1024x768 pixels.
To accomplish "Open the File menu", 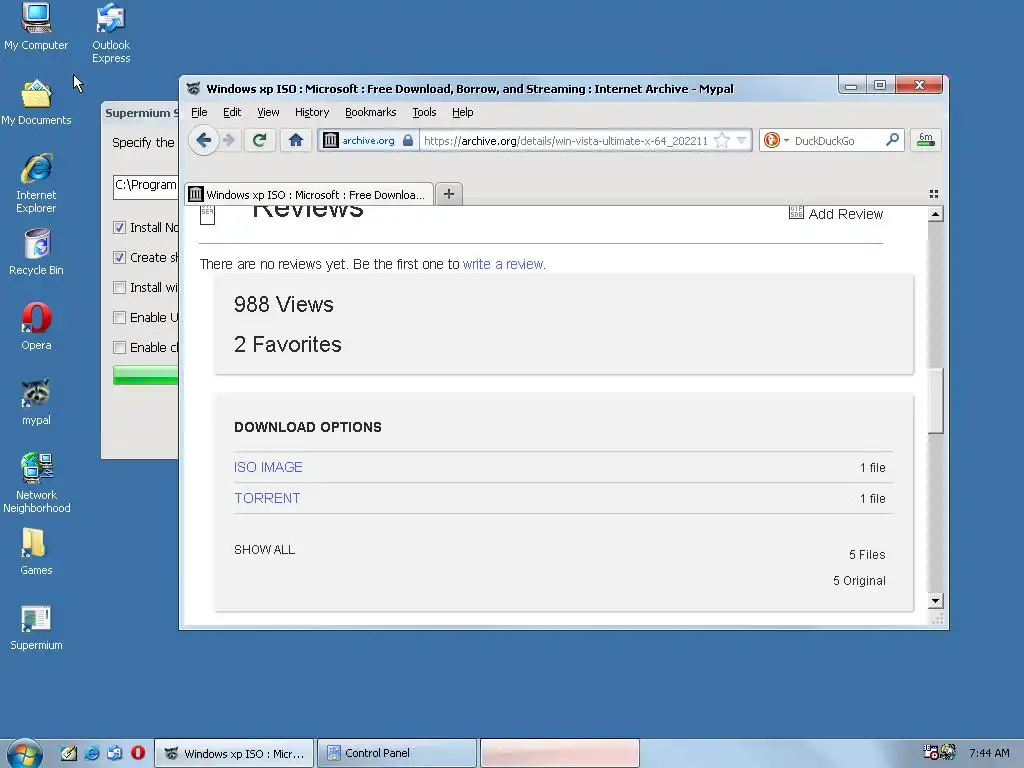I will click(199, 112).
